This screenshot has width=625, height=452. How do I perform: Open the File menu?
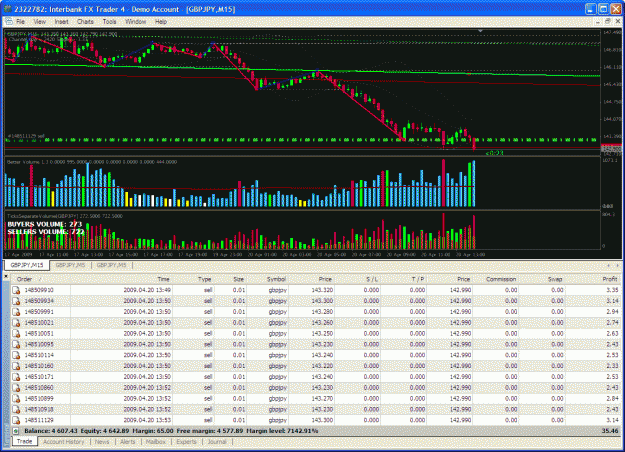[x=21, y=22]
